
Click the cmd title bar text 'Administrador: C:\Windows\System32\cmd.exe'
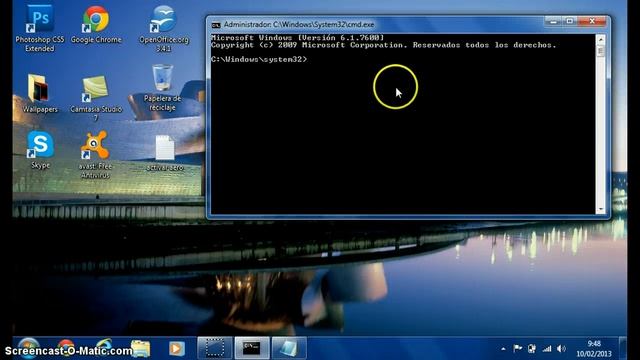point(299,25)
